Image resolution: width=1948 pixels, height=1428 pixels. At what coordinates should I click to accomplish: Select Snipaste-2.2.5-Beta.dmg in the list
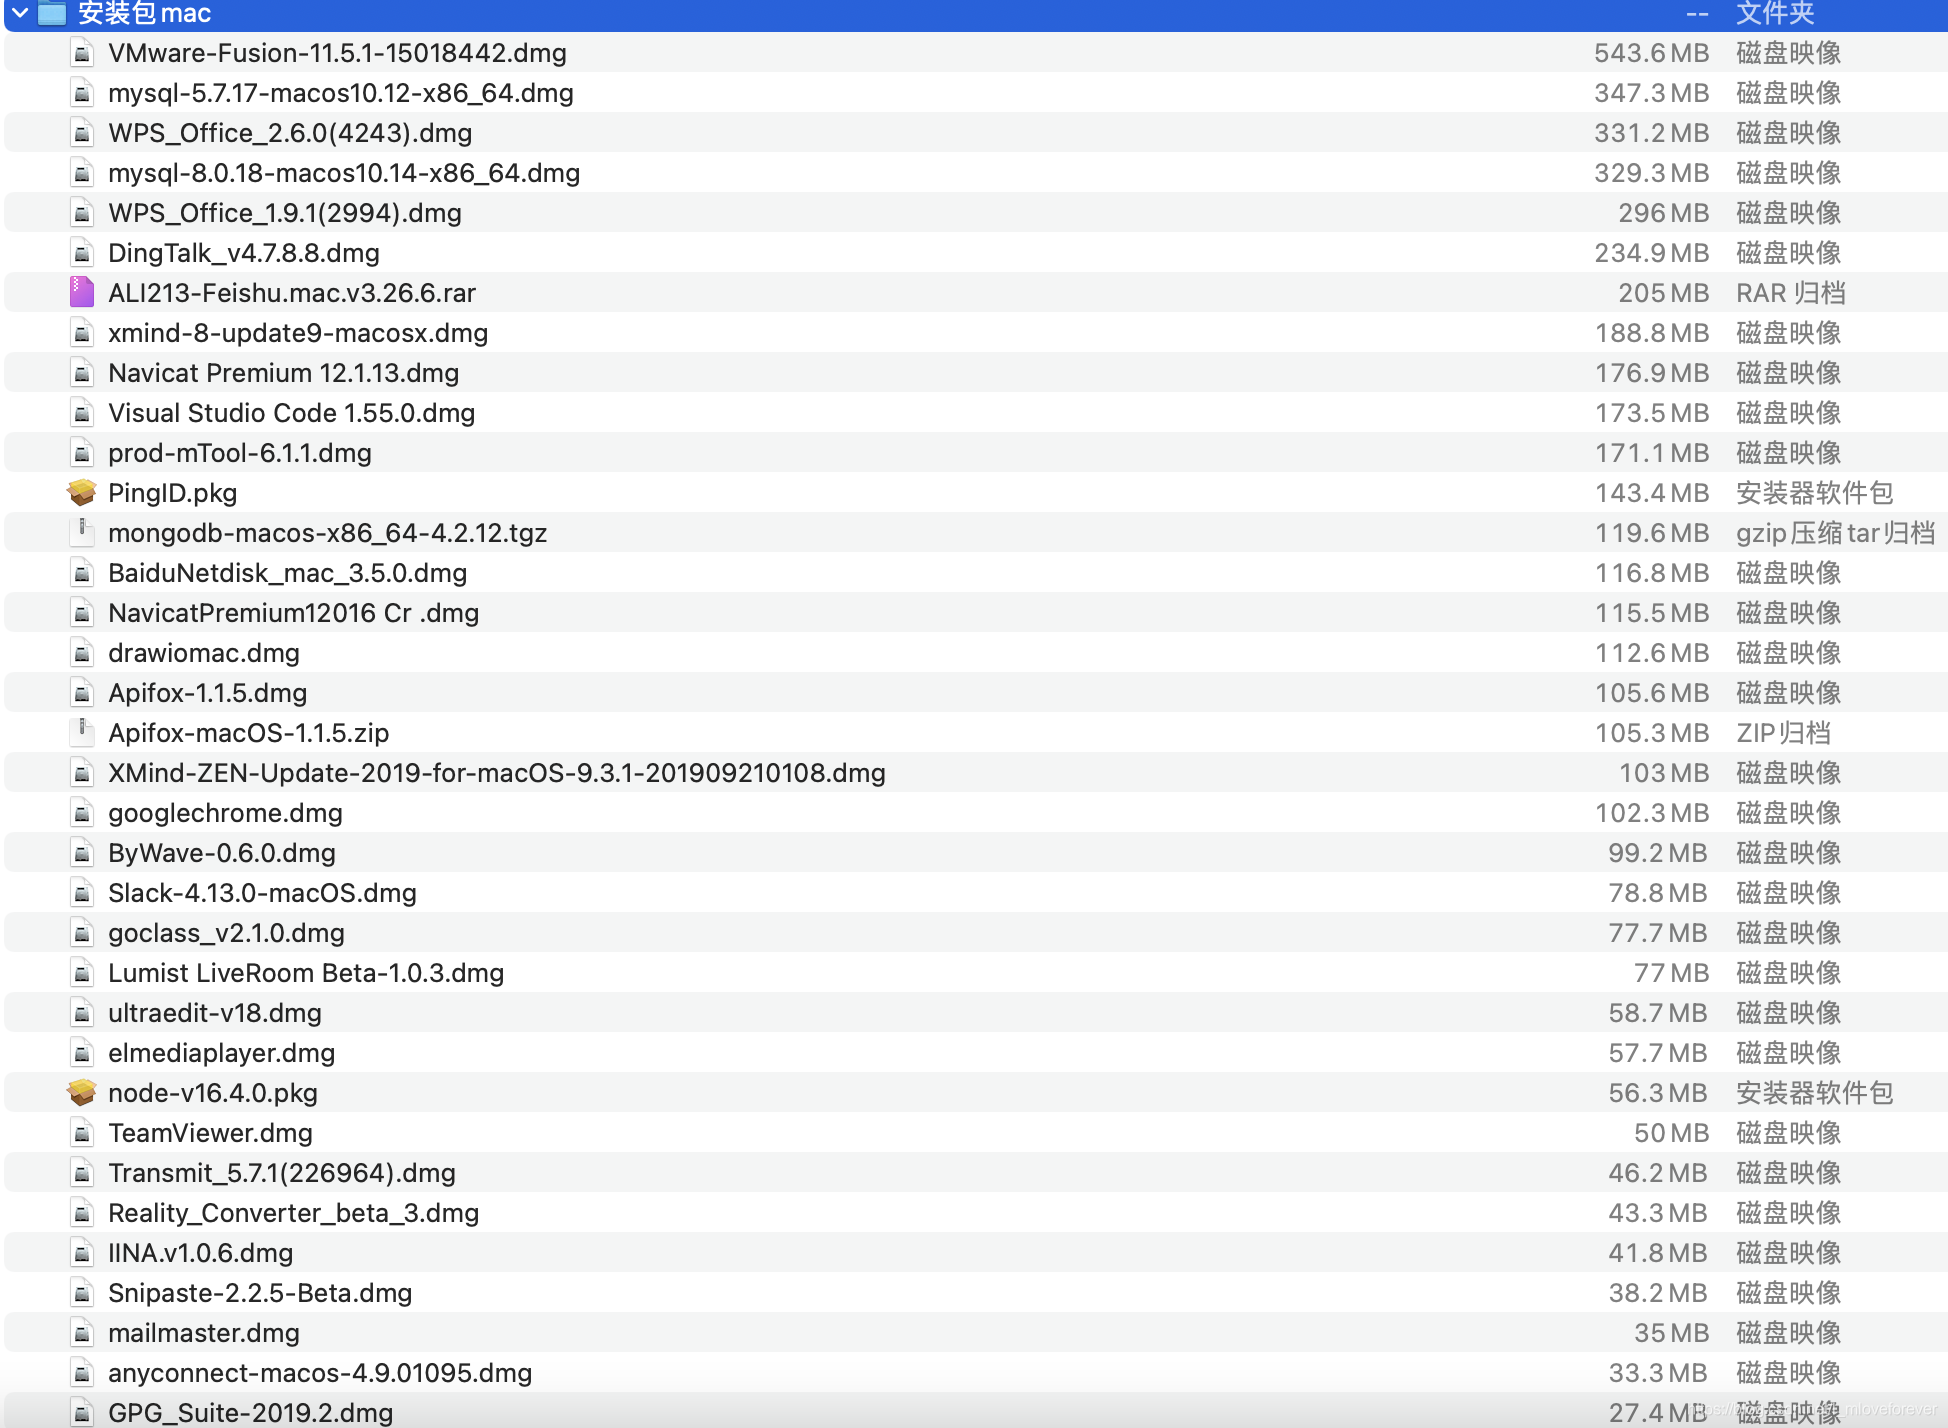pos(260,1293)
